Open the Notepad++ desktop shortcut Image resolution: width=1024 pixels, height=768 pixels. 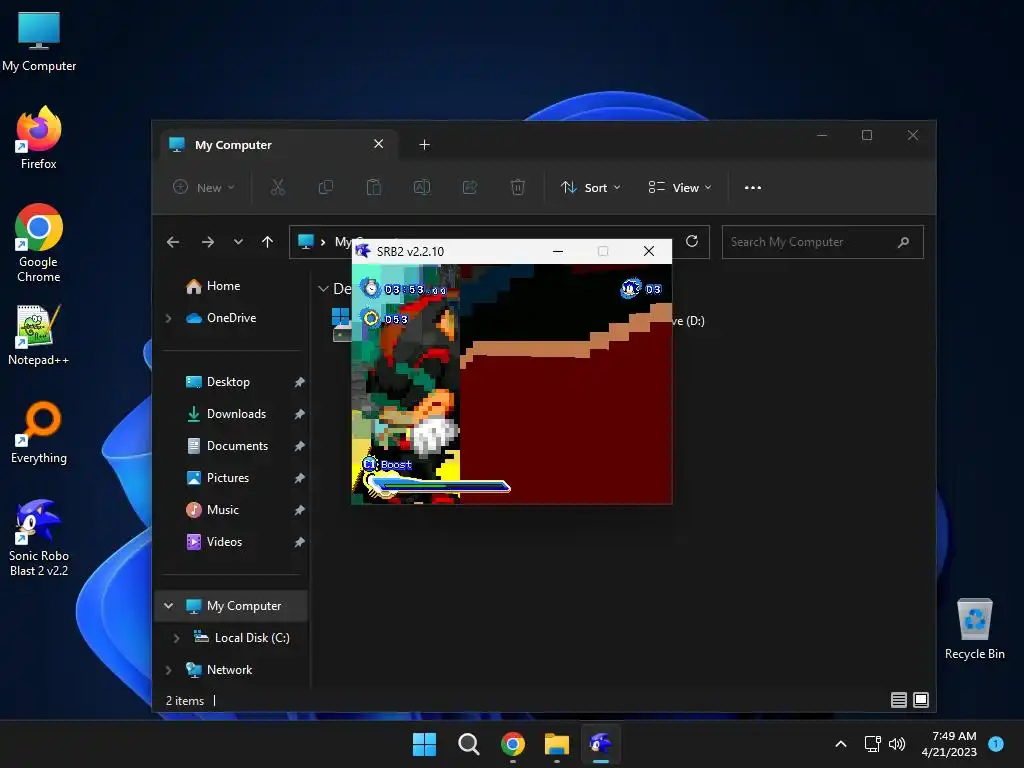39,334
